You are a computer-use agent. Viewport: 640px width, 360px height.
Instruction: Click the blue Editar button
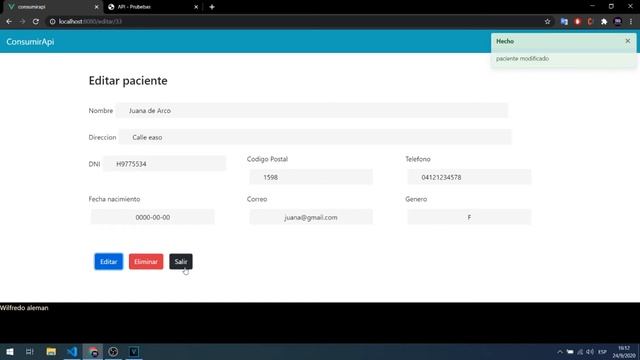tap(109, 262)
